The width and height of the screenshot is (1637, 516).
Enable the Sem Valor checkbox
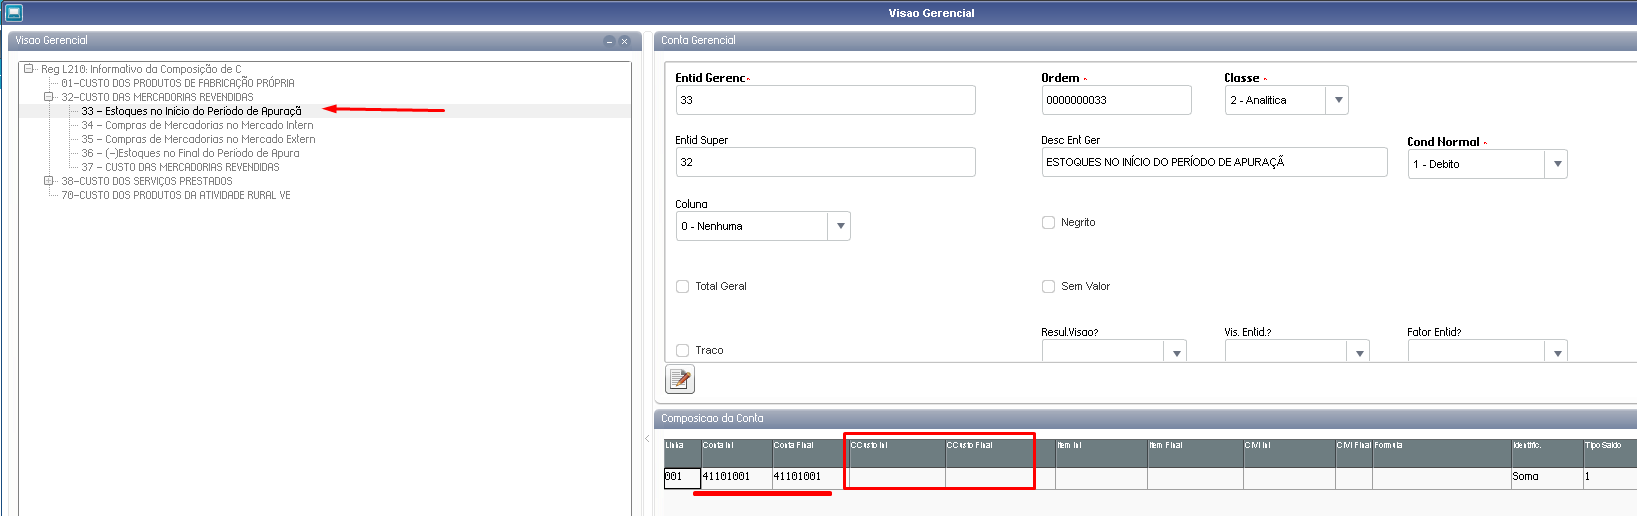tap(1048, 286)
